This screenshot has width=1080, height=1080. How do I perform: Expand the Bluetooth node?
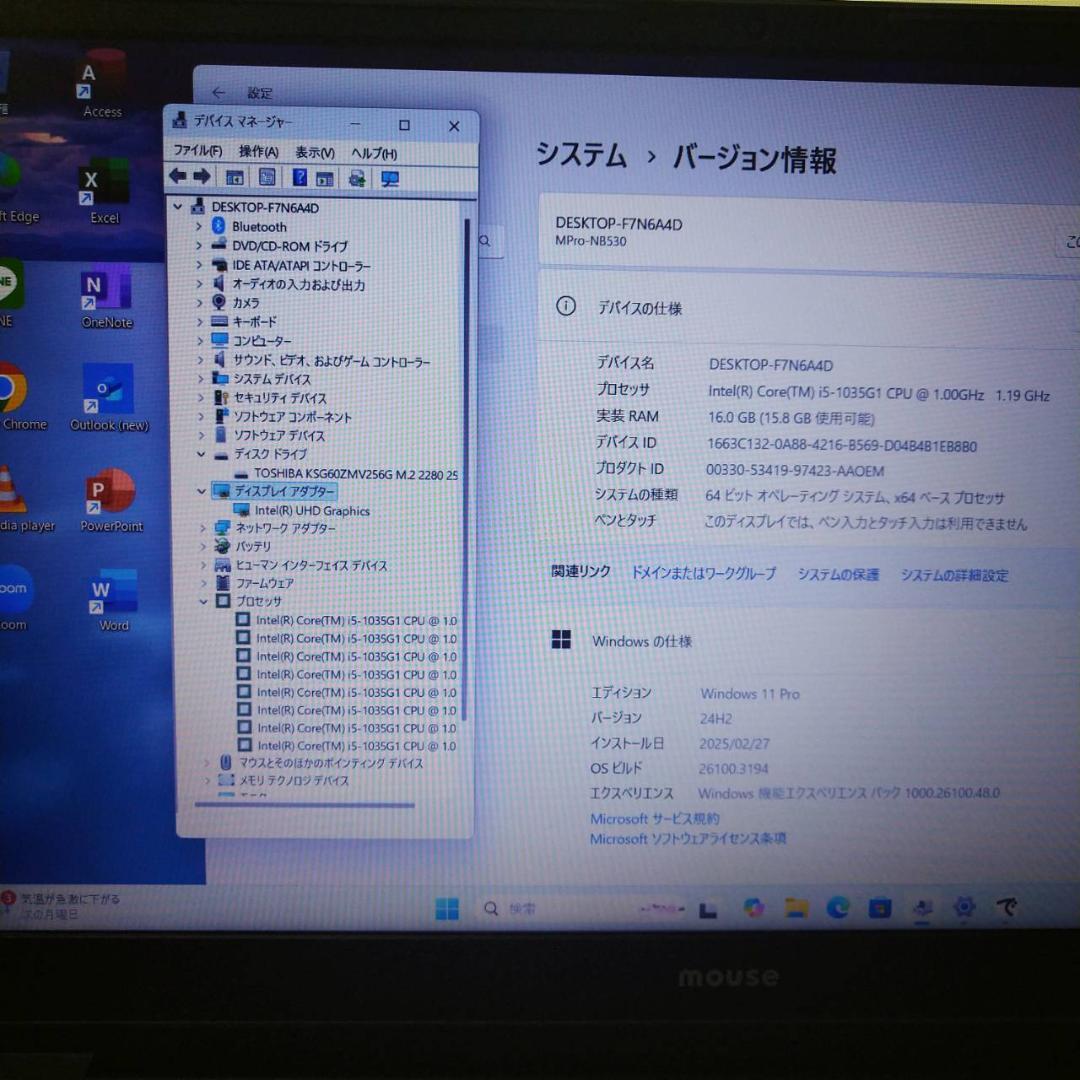point(199,226)
